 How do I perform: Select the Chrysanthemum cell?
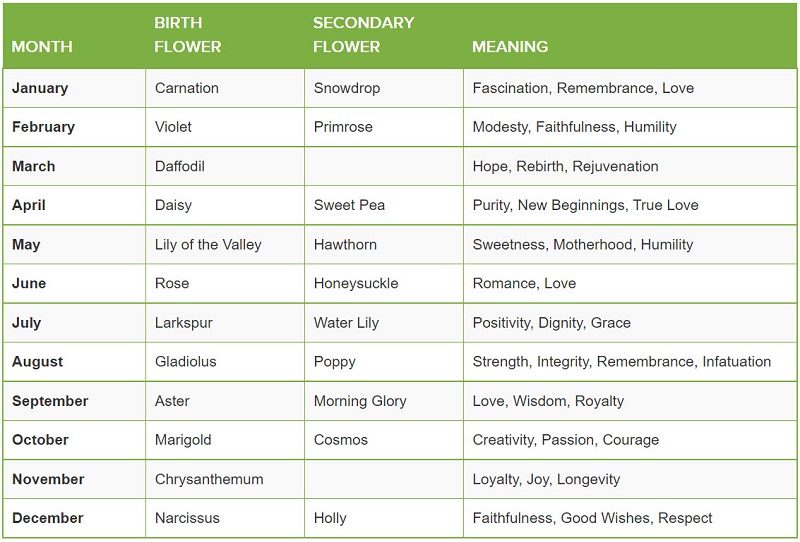coord(209,479)
